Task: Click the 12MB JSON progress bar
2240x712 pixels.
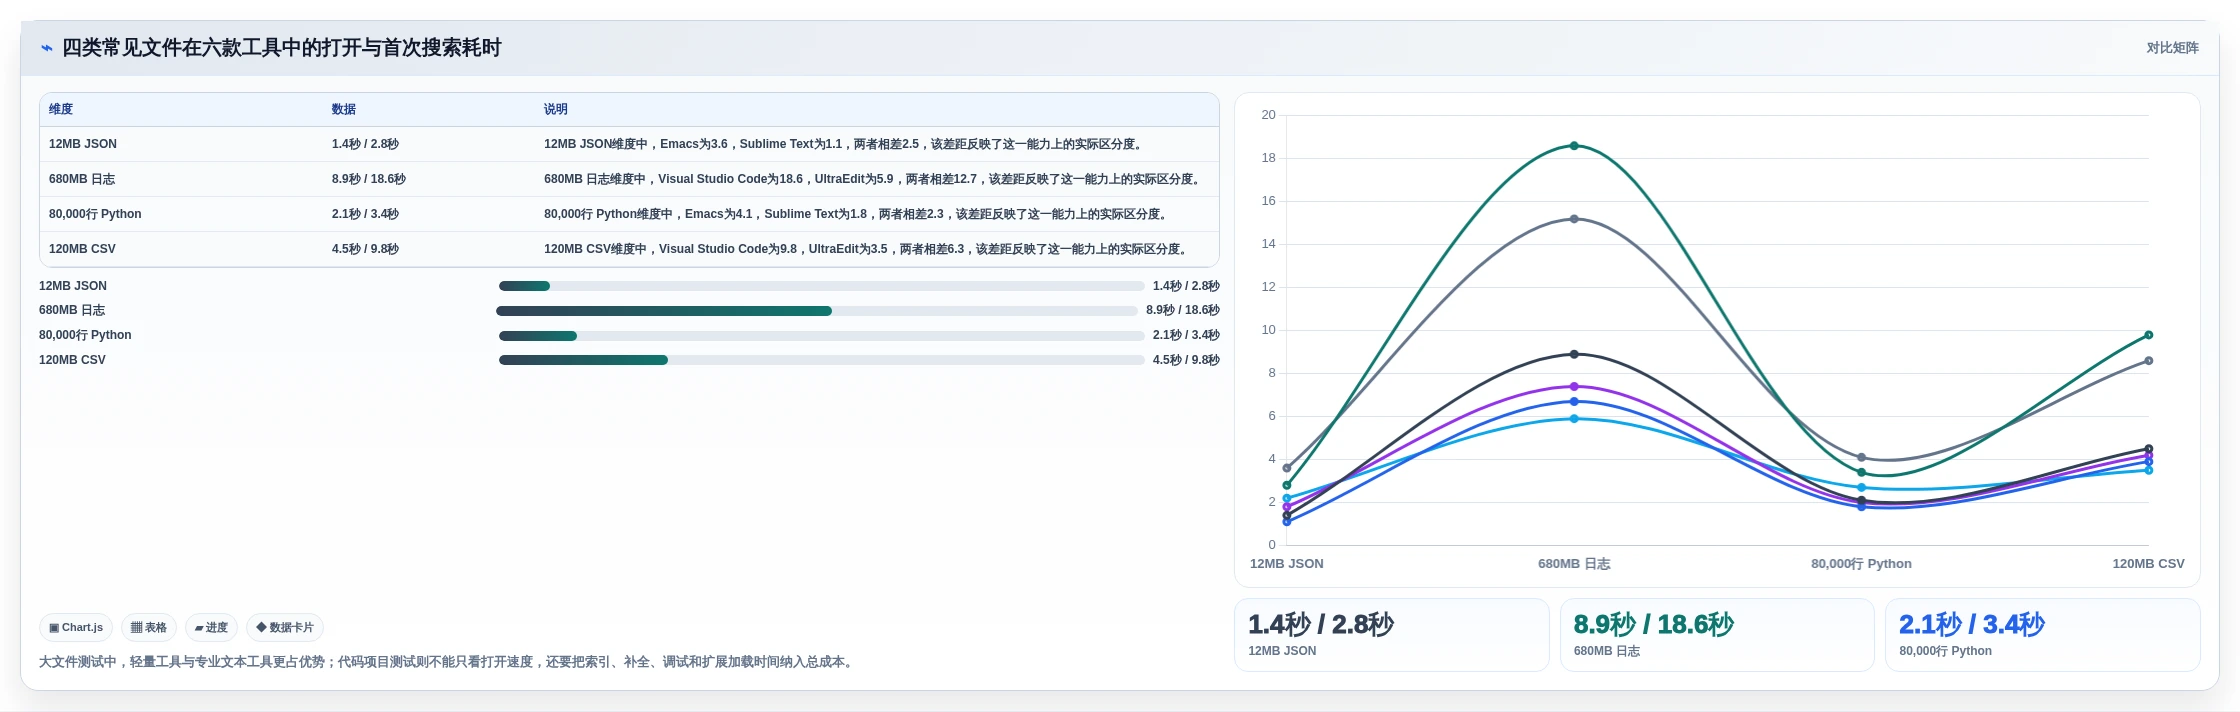Action: [821, 286]
